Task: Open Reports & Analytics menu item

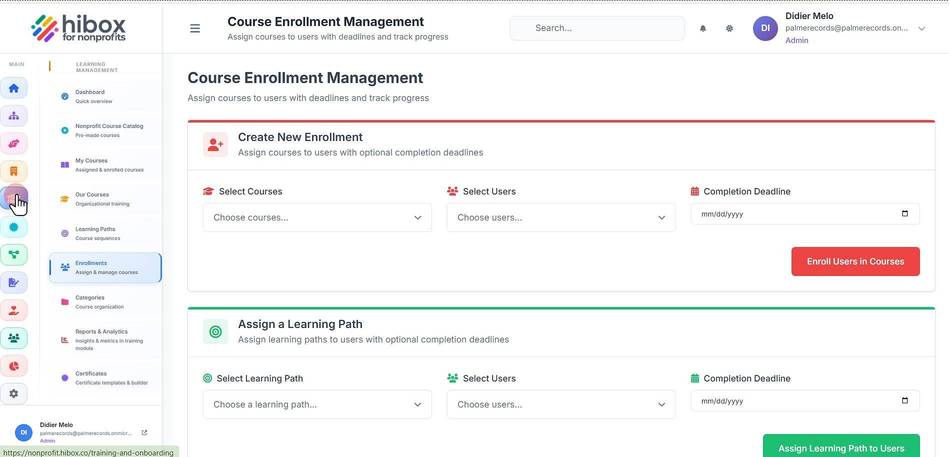Action: [x=105, y=340]
